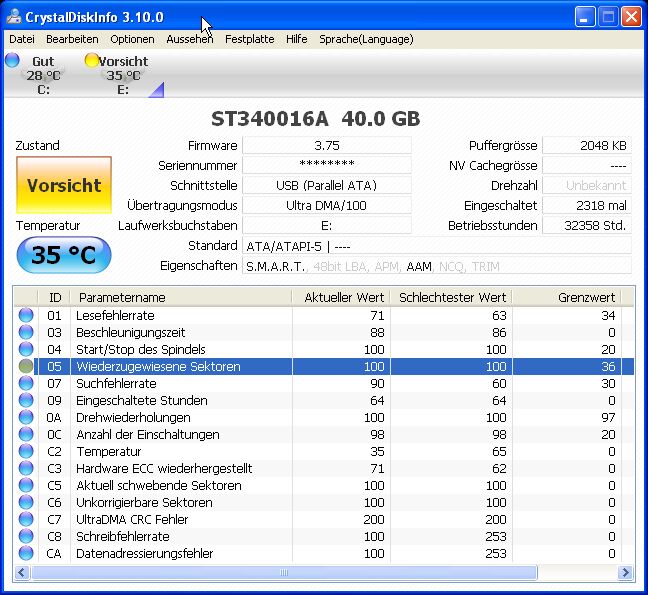Click status orb of Unkorrigierbare Sektoren row
Viewport: 648px width, 595px height.
pos(26,502)
